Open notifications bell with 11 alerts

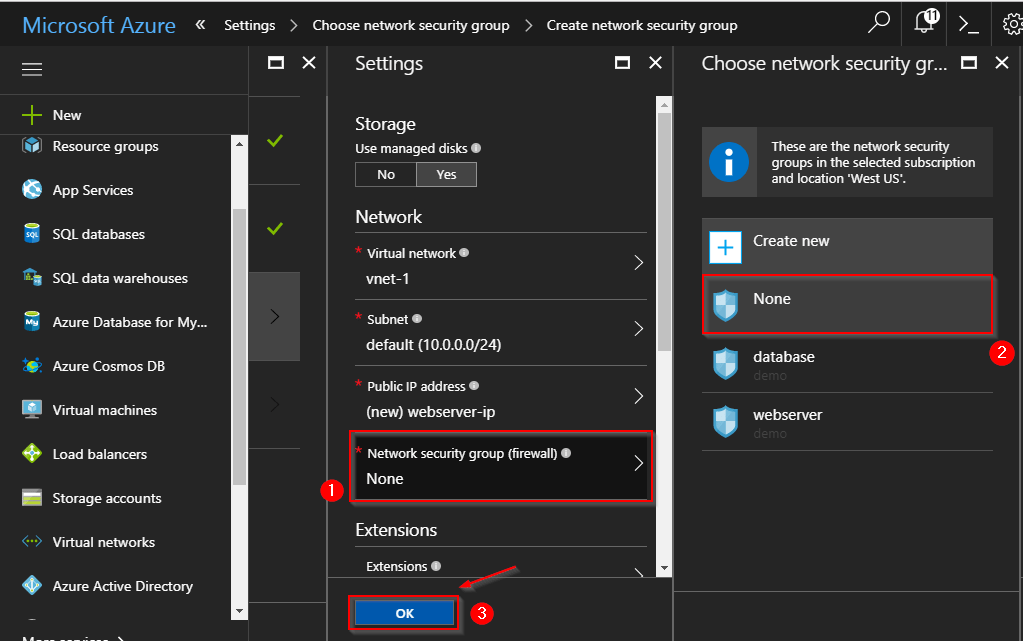[926, 22]
